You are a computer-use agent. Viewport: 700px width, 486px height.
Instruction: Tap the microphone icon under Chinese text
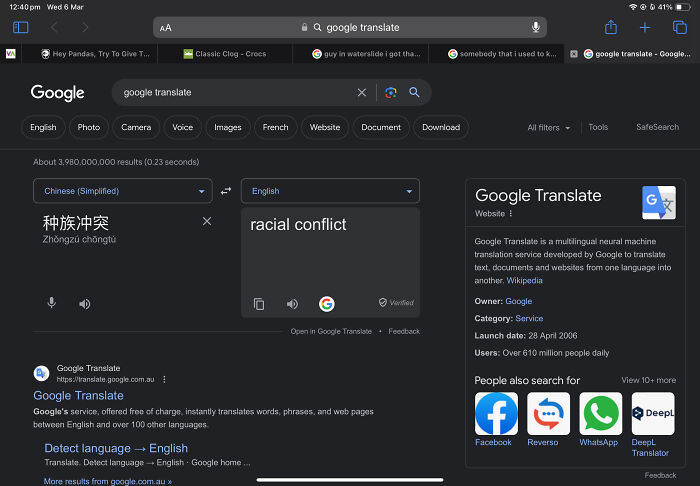point(52,303)
